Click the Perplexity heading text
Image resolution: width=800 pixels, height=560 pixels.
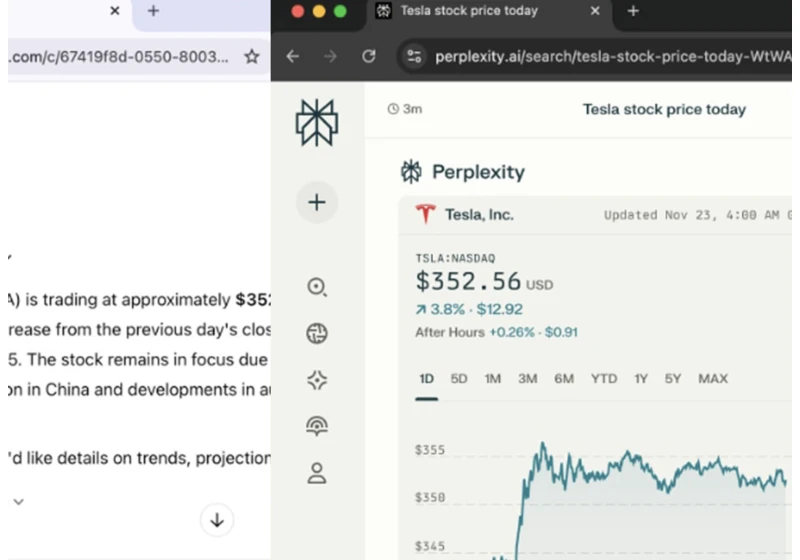click(x=478, y=172)
